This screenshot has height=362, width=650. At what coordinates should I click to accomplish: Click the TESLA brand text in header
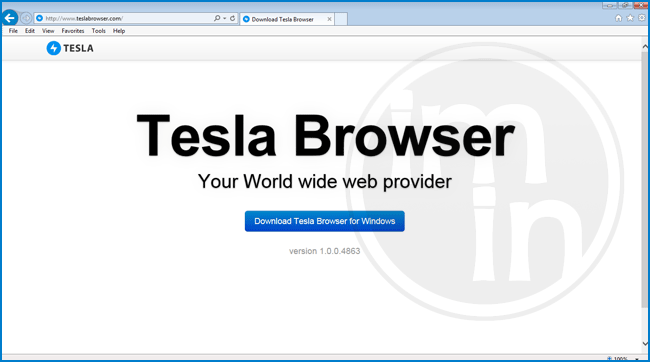pos(78,49)
